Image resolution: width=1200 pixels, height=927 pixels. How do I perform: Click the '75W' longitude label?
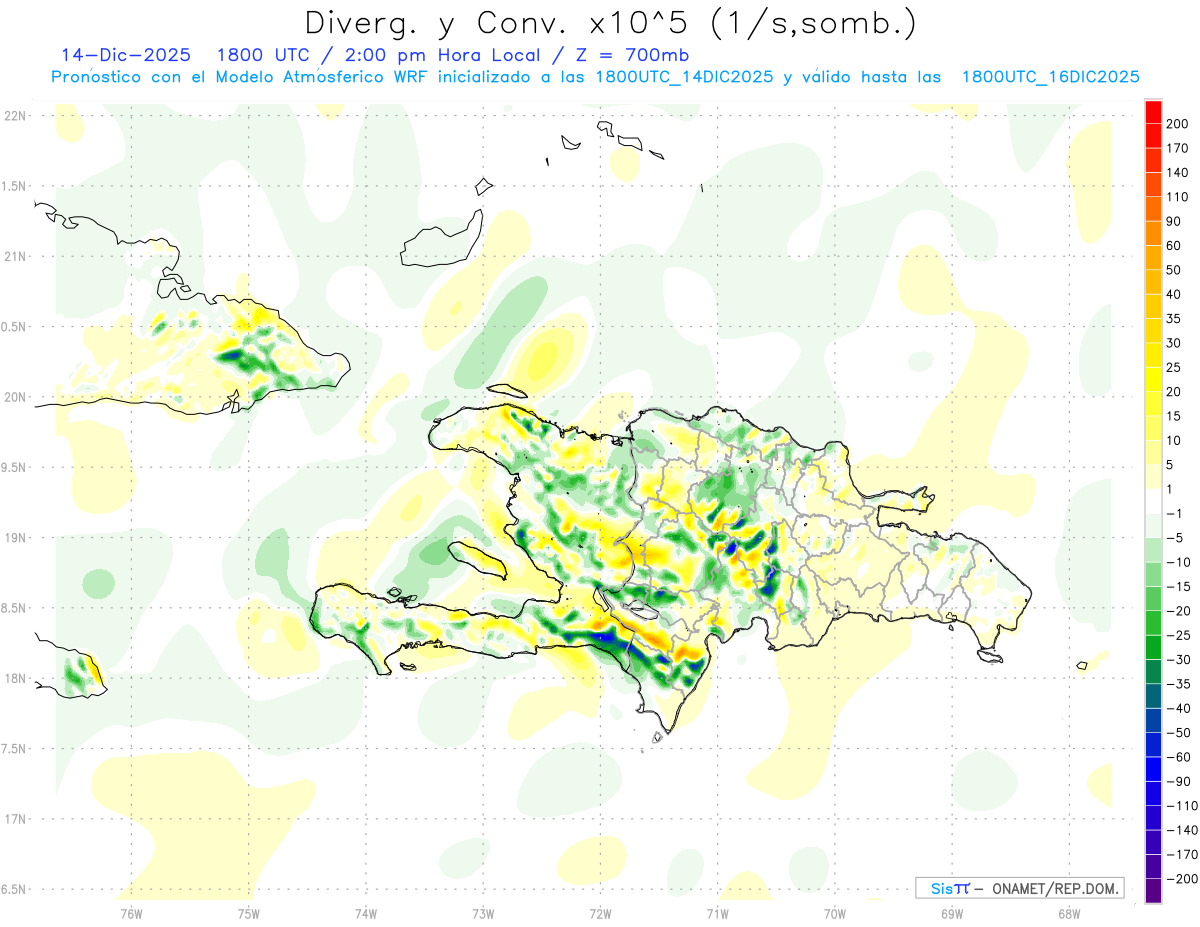[248, 913]
